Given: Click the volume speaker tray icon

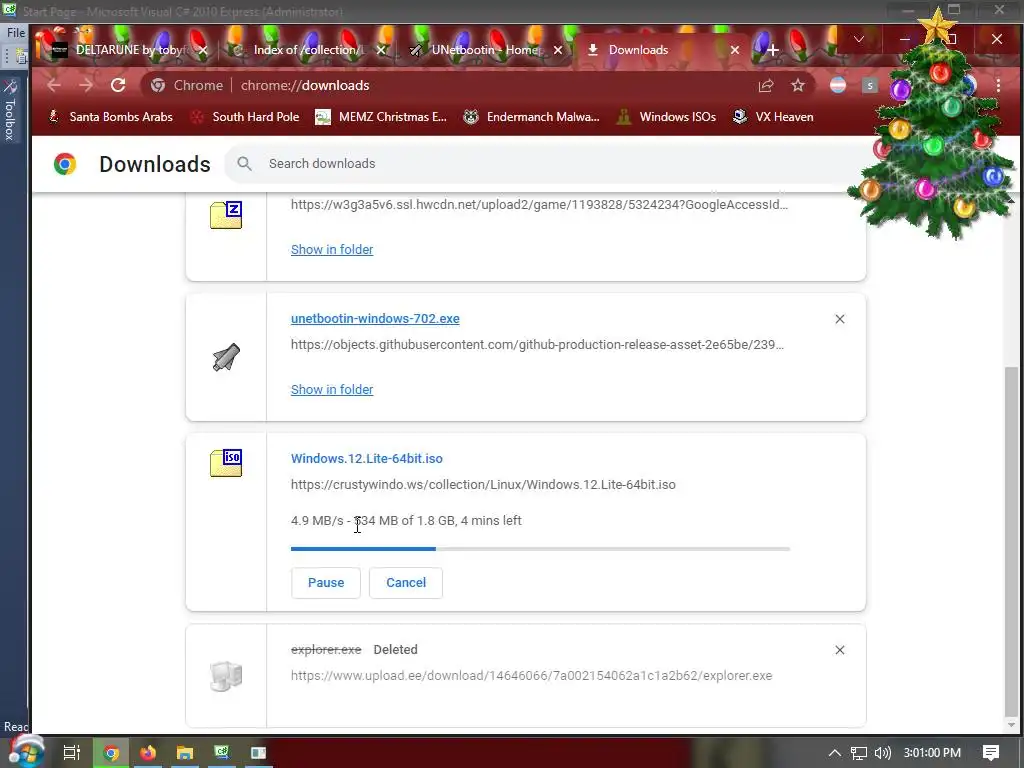Looking at the screenshot, I should click(x=882, y=753).
